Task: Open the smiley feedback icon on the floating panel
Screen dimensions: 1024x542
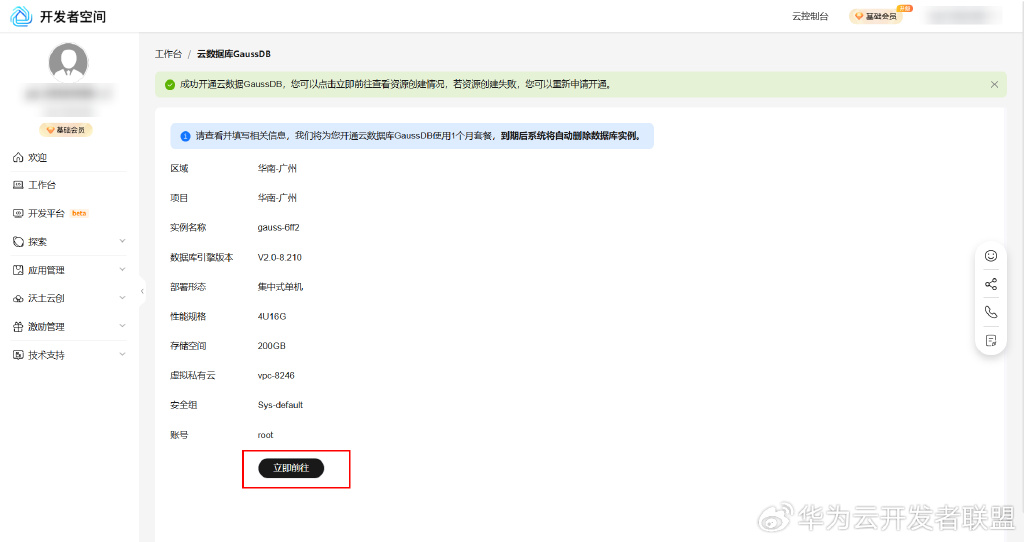Action: click(991, 255)
